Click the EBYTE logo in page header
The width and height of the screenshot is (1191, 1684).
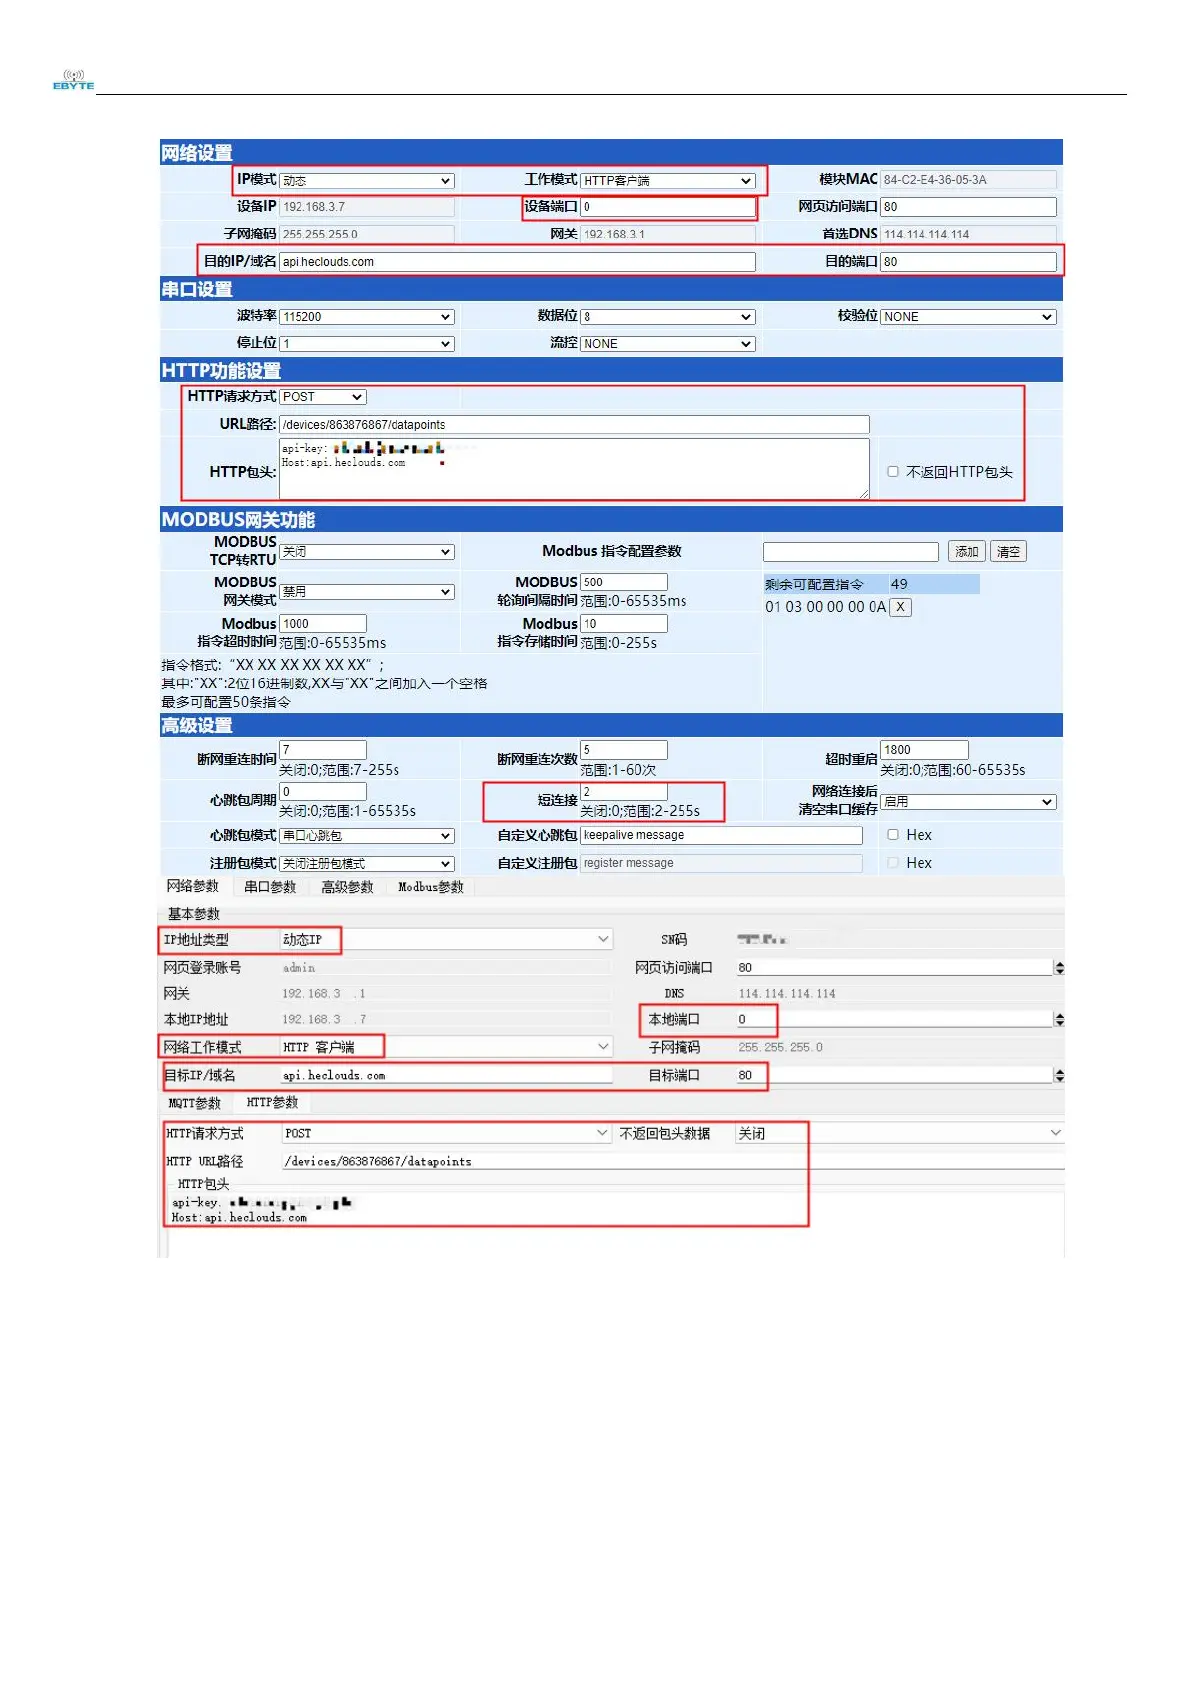[x=73, y=80]
